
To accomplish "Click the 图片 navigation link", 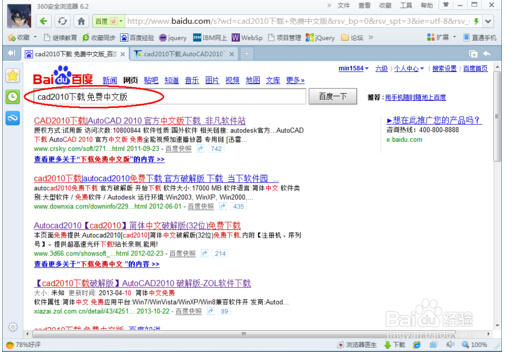I will 212,80.
